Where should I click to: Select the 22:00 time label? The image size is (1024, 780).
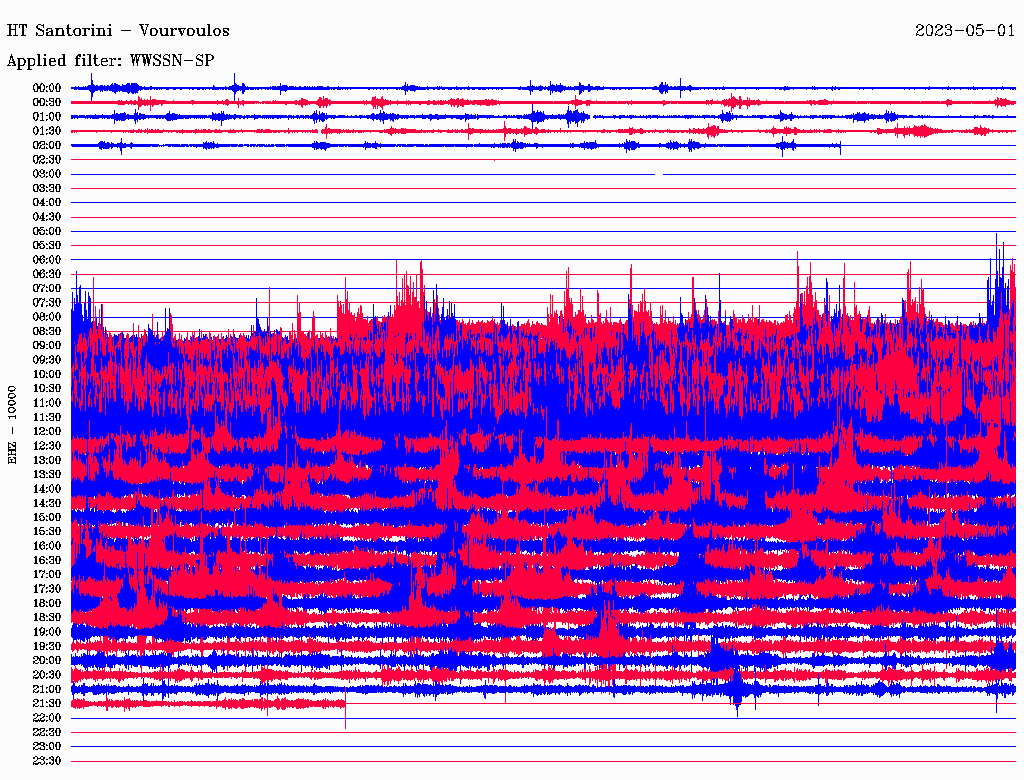[x=48, y=718]
